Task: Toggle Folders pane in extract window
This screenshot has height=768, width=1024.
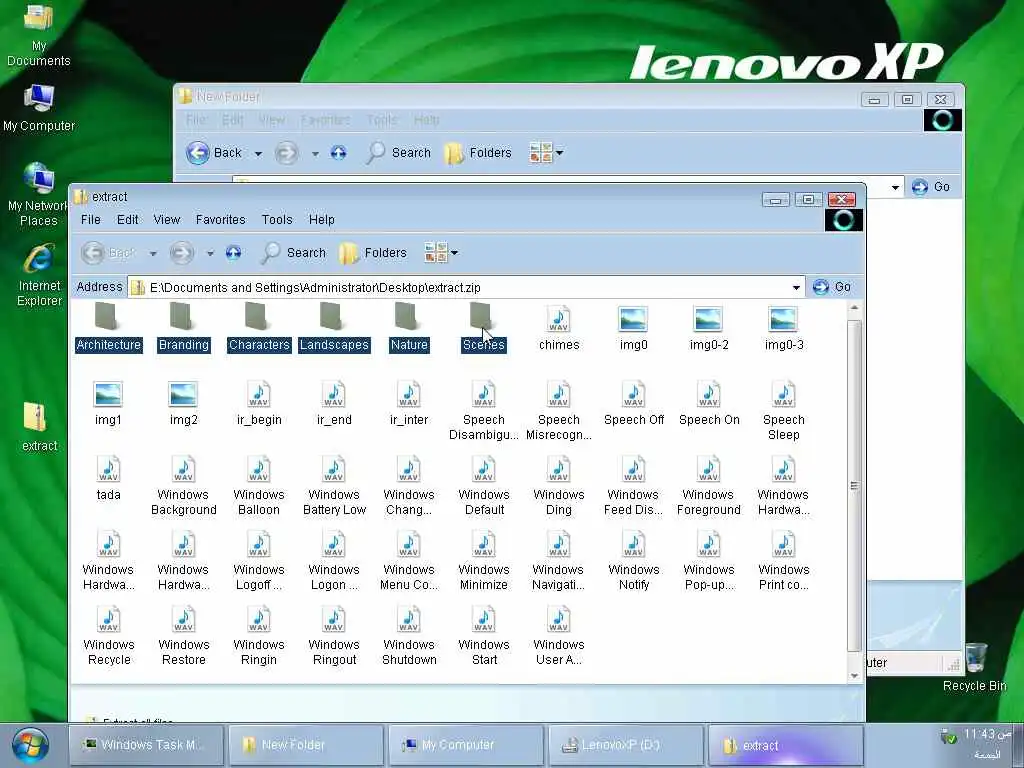Action: pos(373,253)
